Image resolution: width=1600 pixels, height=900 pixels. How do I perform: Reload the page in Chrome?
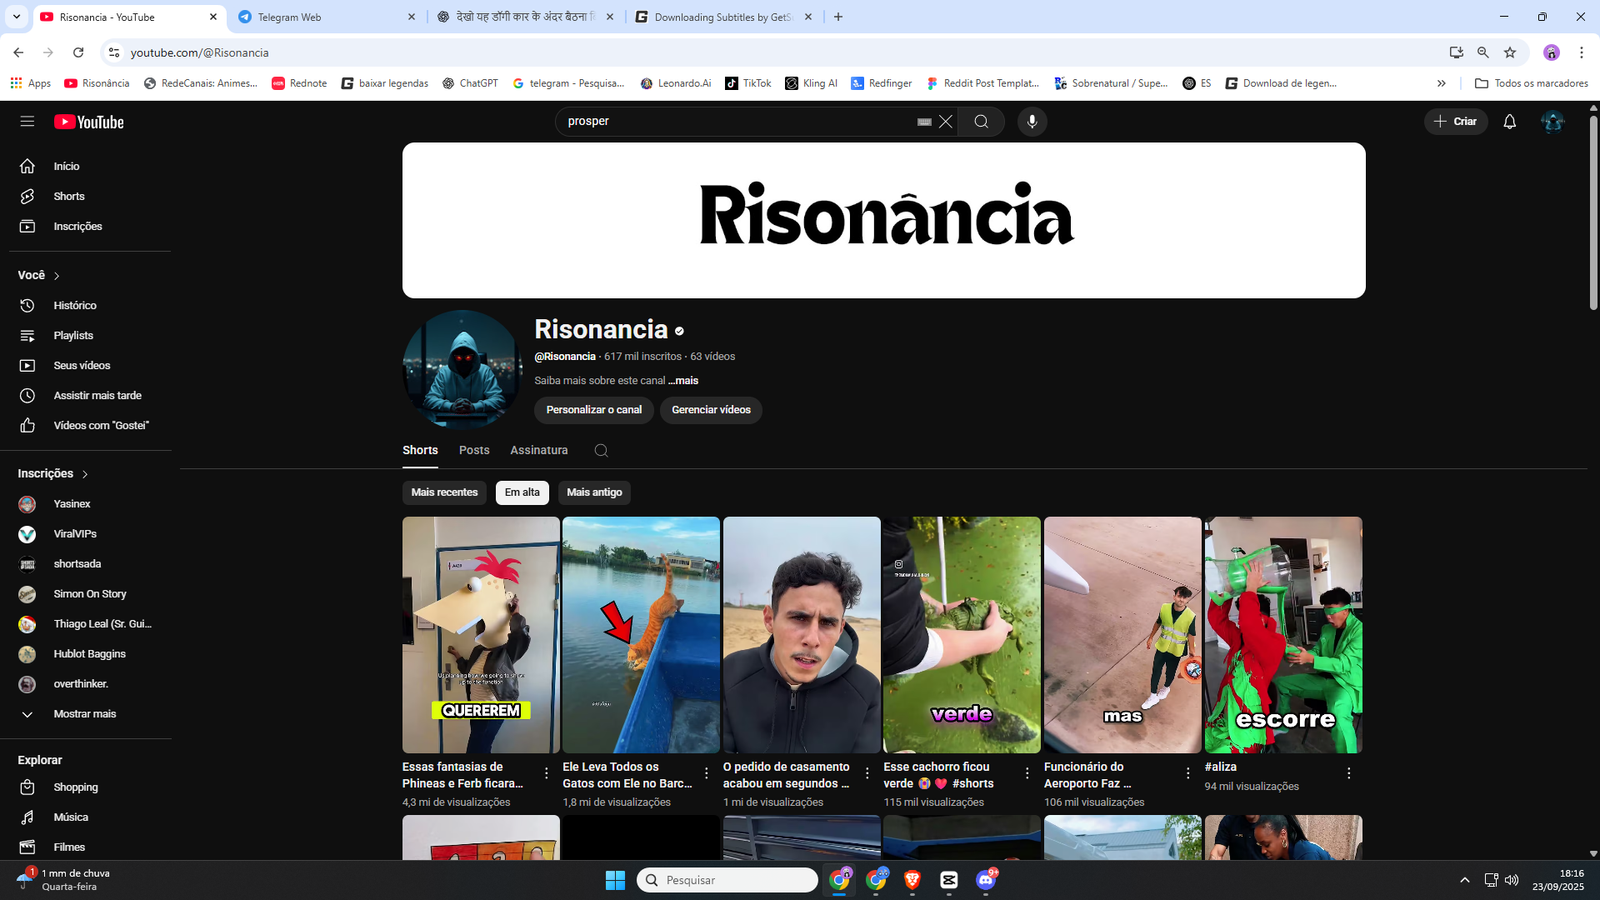pos(78,52)
